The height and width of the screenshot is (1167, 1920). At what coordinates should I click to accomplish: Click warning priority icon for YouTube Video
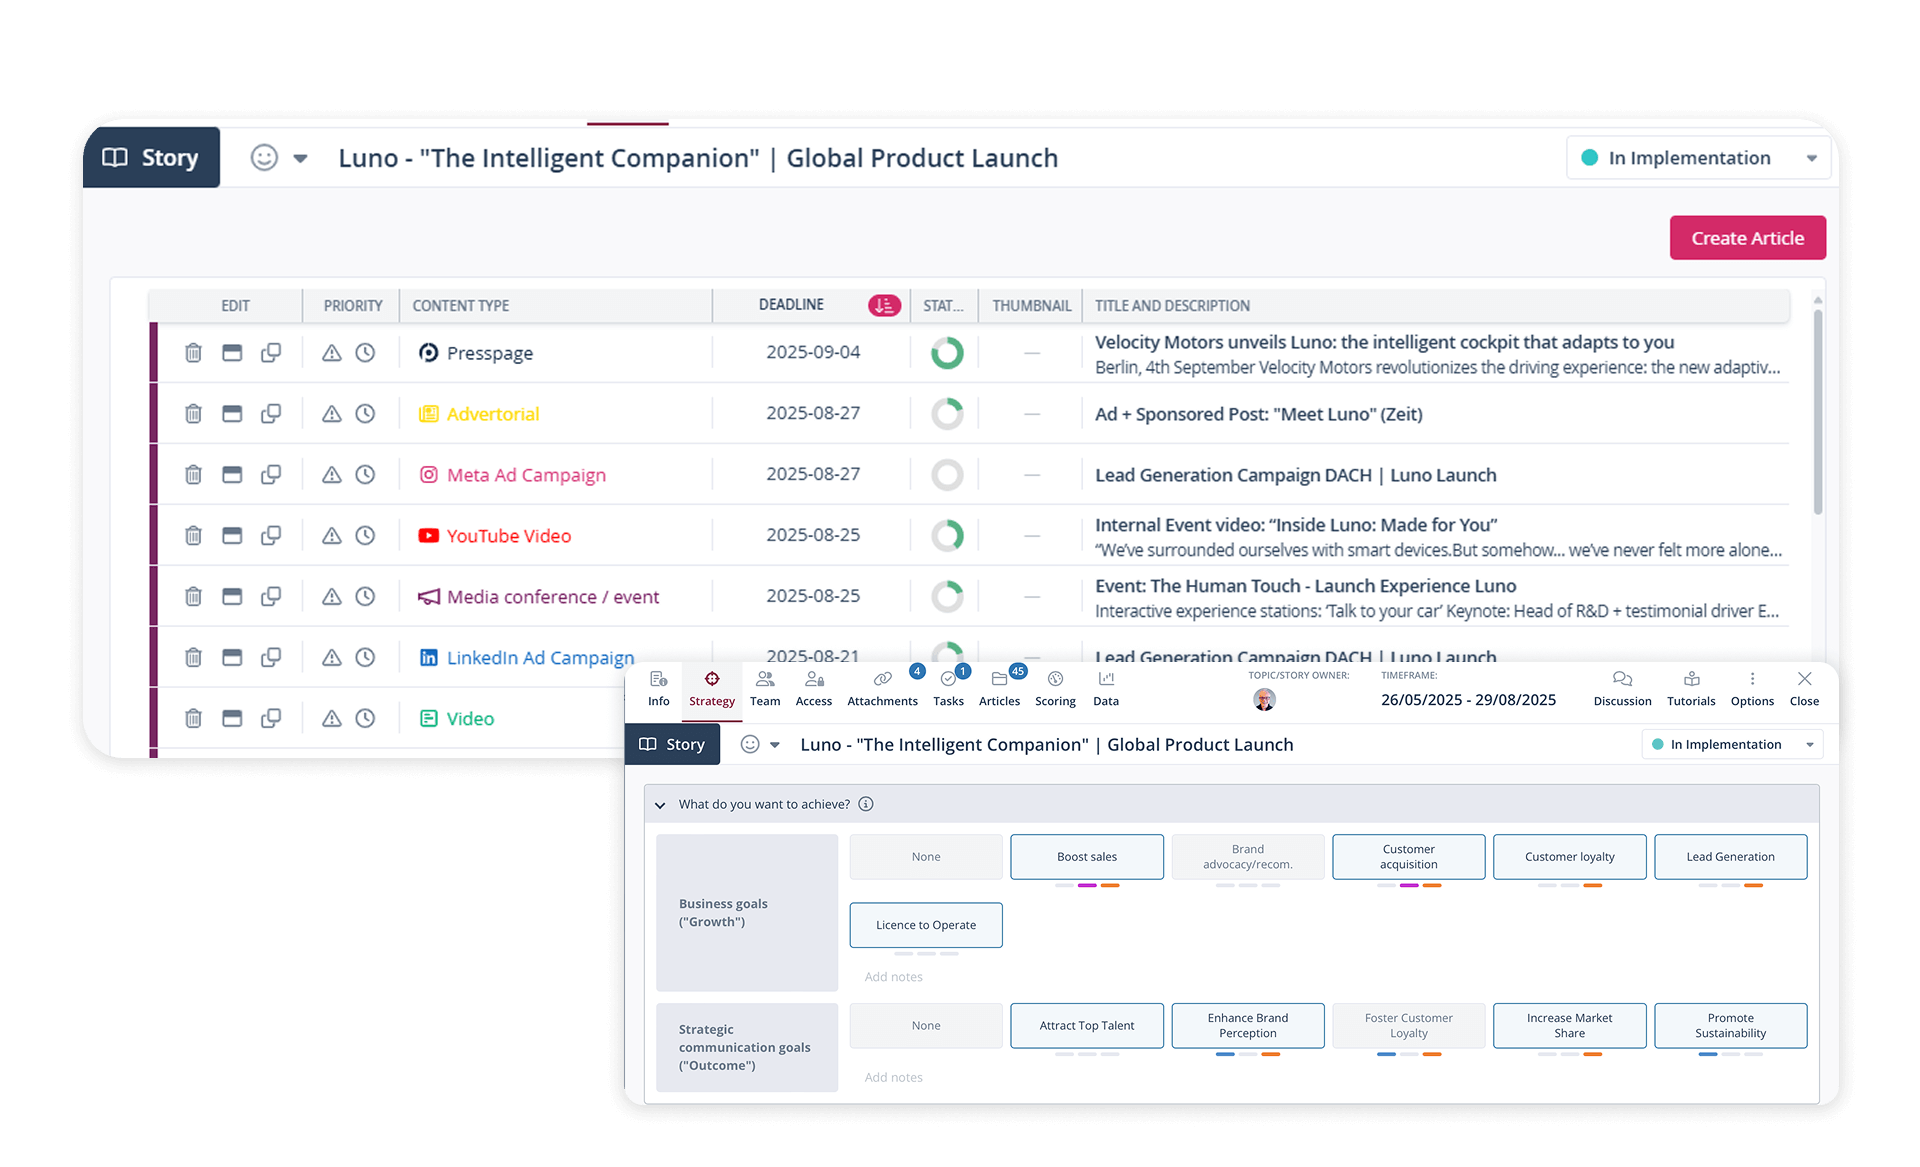[331, 536]
